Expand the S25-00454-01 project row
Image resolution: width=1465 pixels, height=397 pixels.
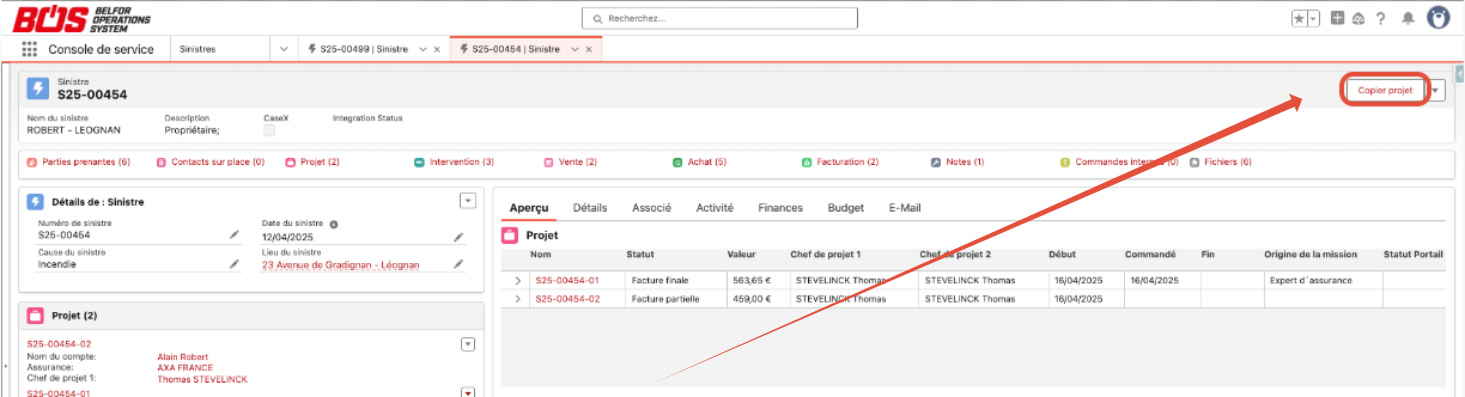click(x=517, y=281)
